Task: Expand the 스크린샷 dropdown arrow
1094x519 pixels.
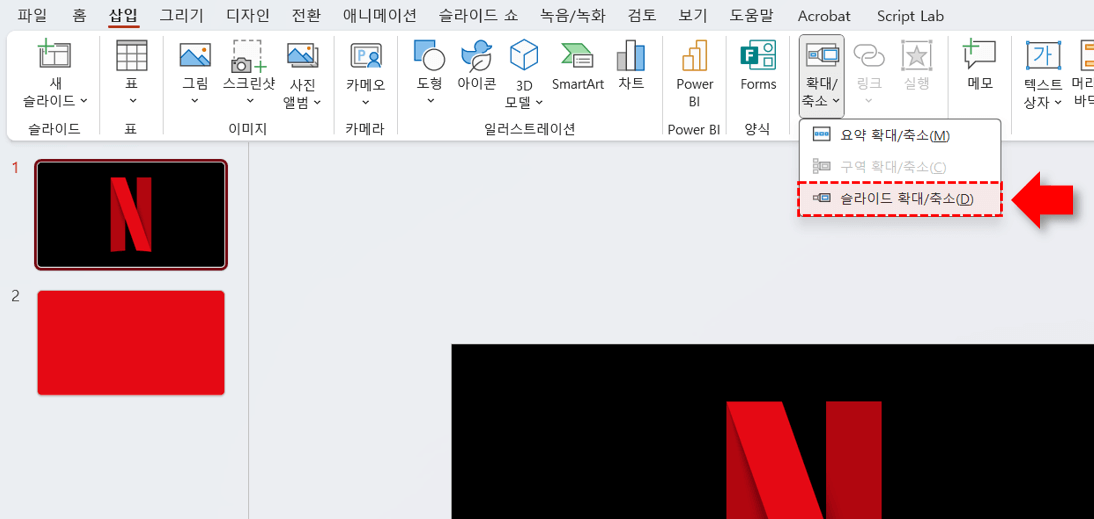Action: [249, 101]
